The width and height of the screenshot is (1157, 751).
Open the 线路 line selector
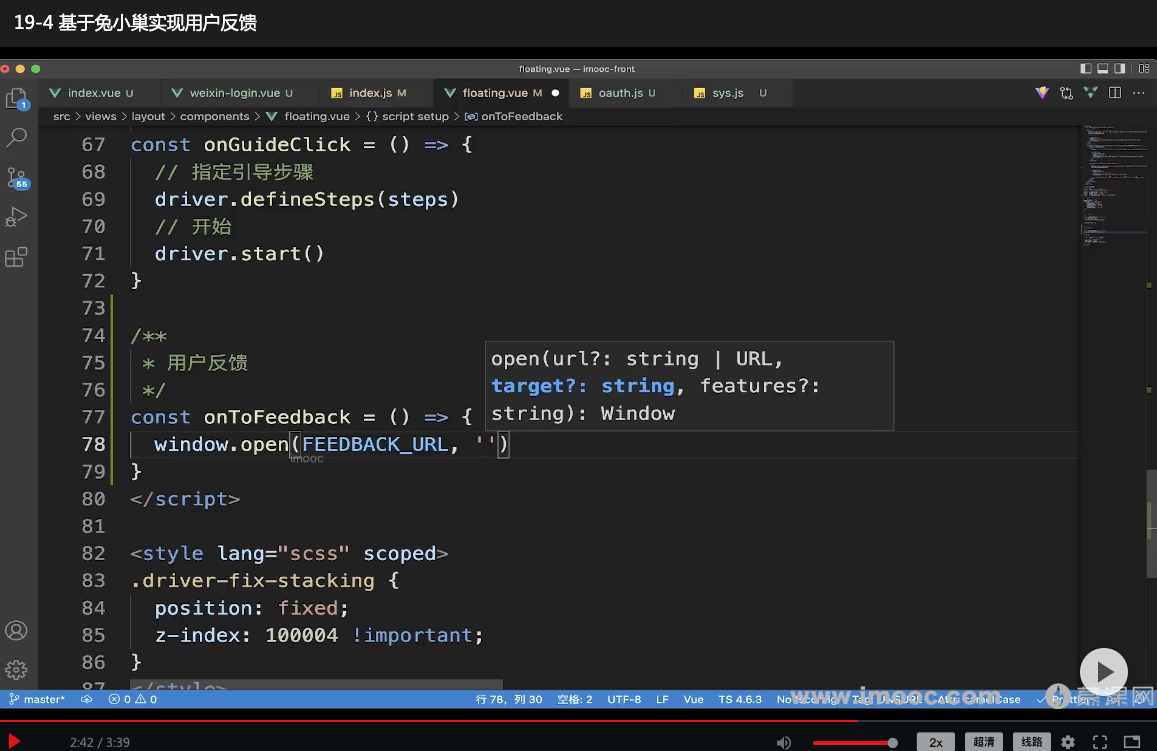click(1032, 742)
